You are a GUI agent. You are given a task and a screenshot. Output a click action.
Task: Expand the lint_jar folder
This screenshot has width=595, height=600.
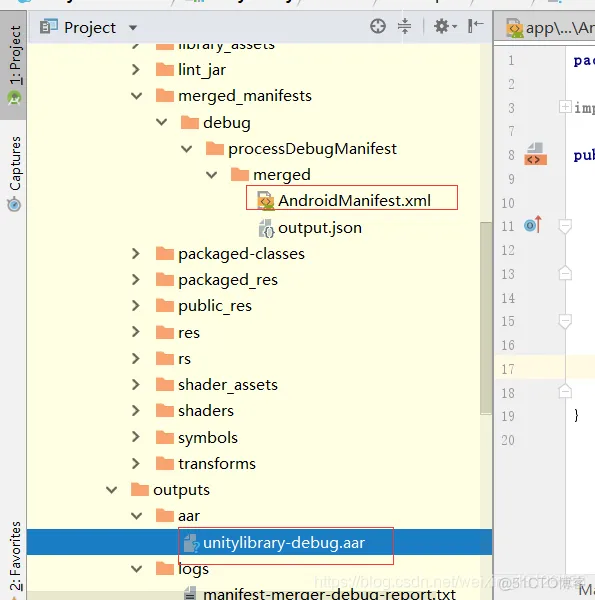coord(135,70)
